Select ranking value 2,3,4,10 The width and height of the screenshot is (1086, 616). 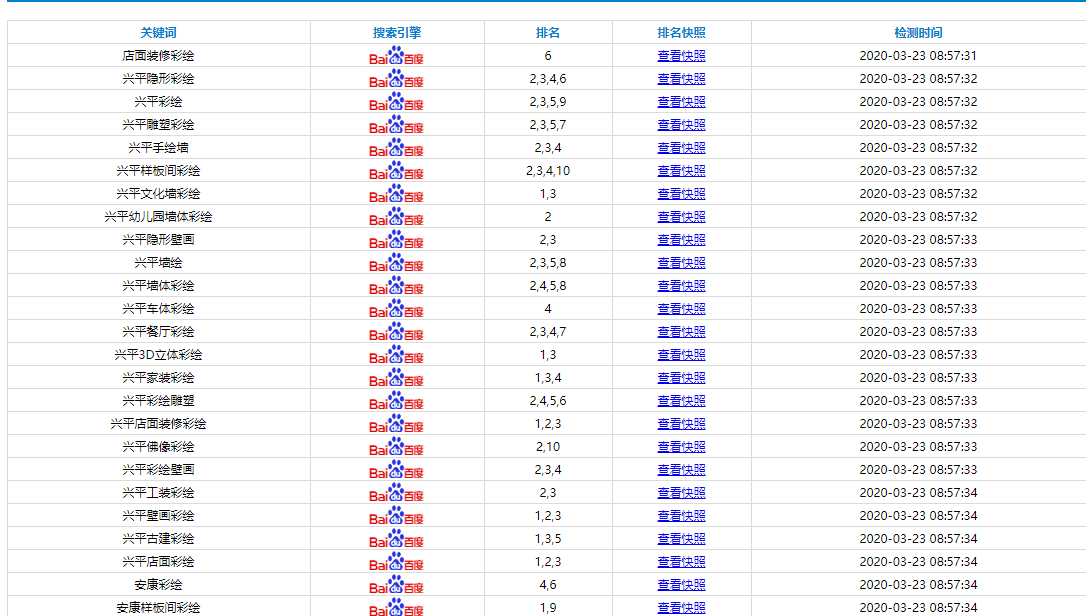(x=548, y=170)
